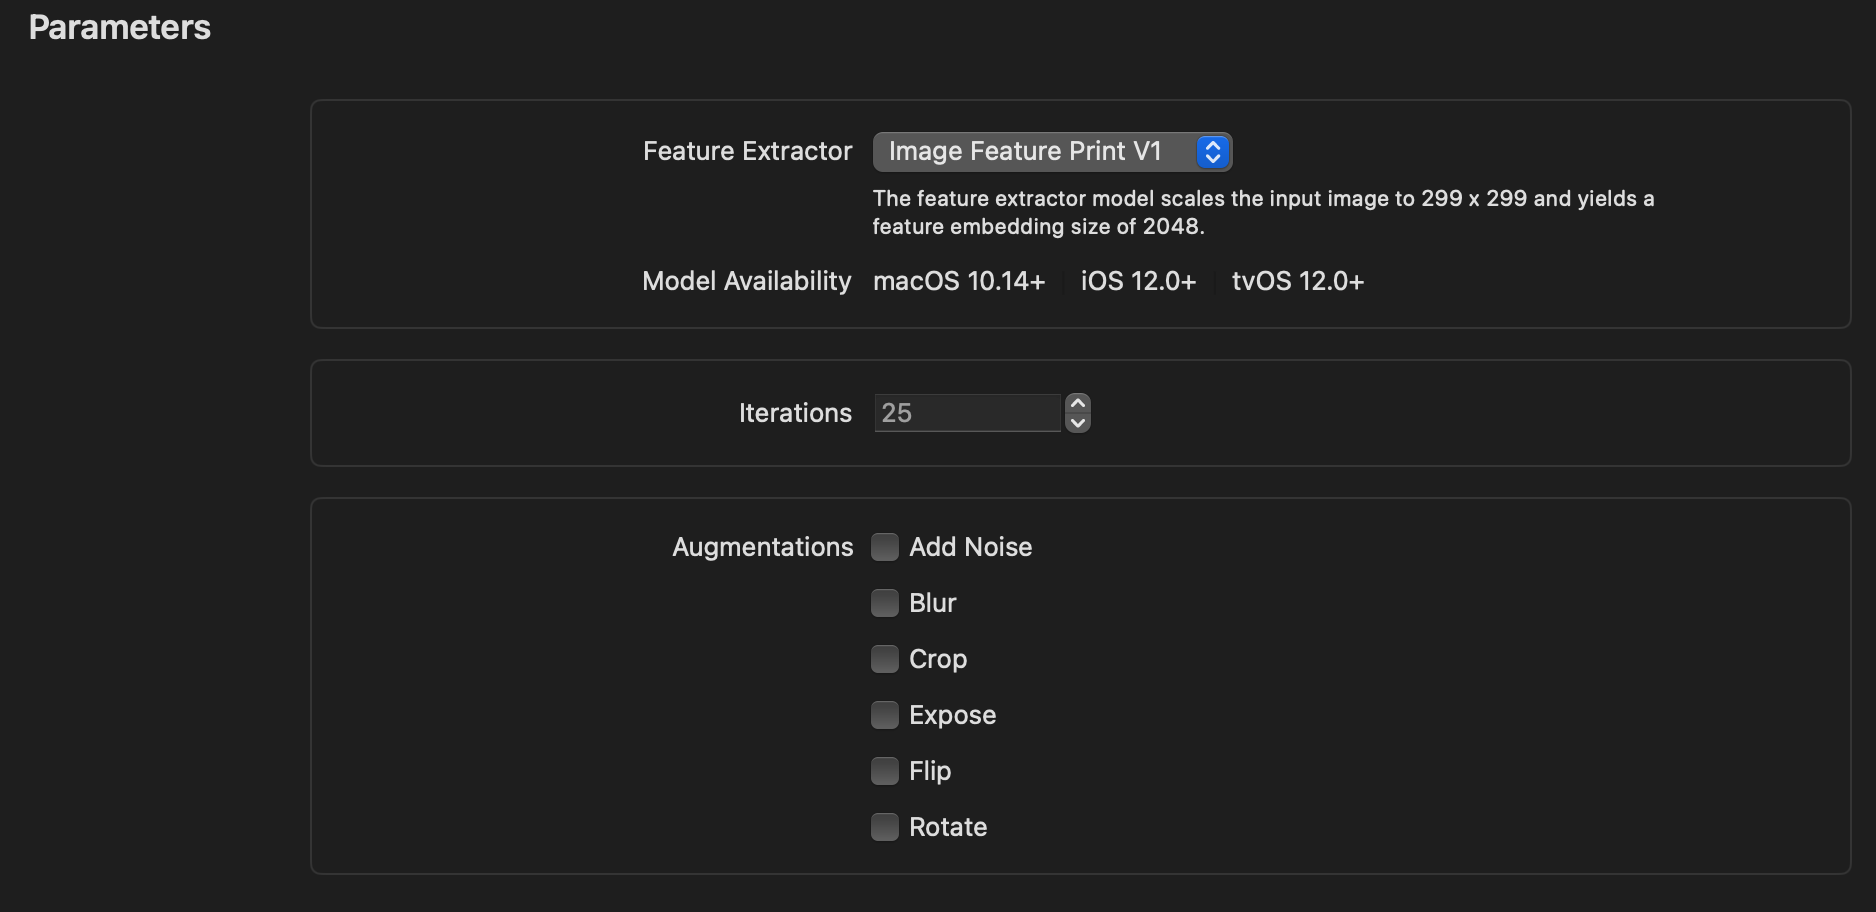Click the tvOS 12.0+ availability text
Screen dimensions: 1876x912
click(x=1298, y=282)
